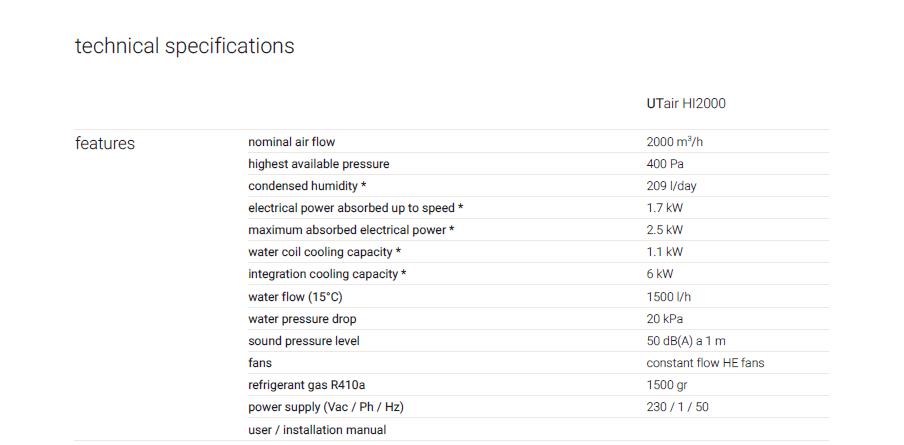
Task: Click the water pressure drop label
Action: click(x=302, y=319)
